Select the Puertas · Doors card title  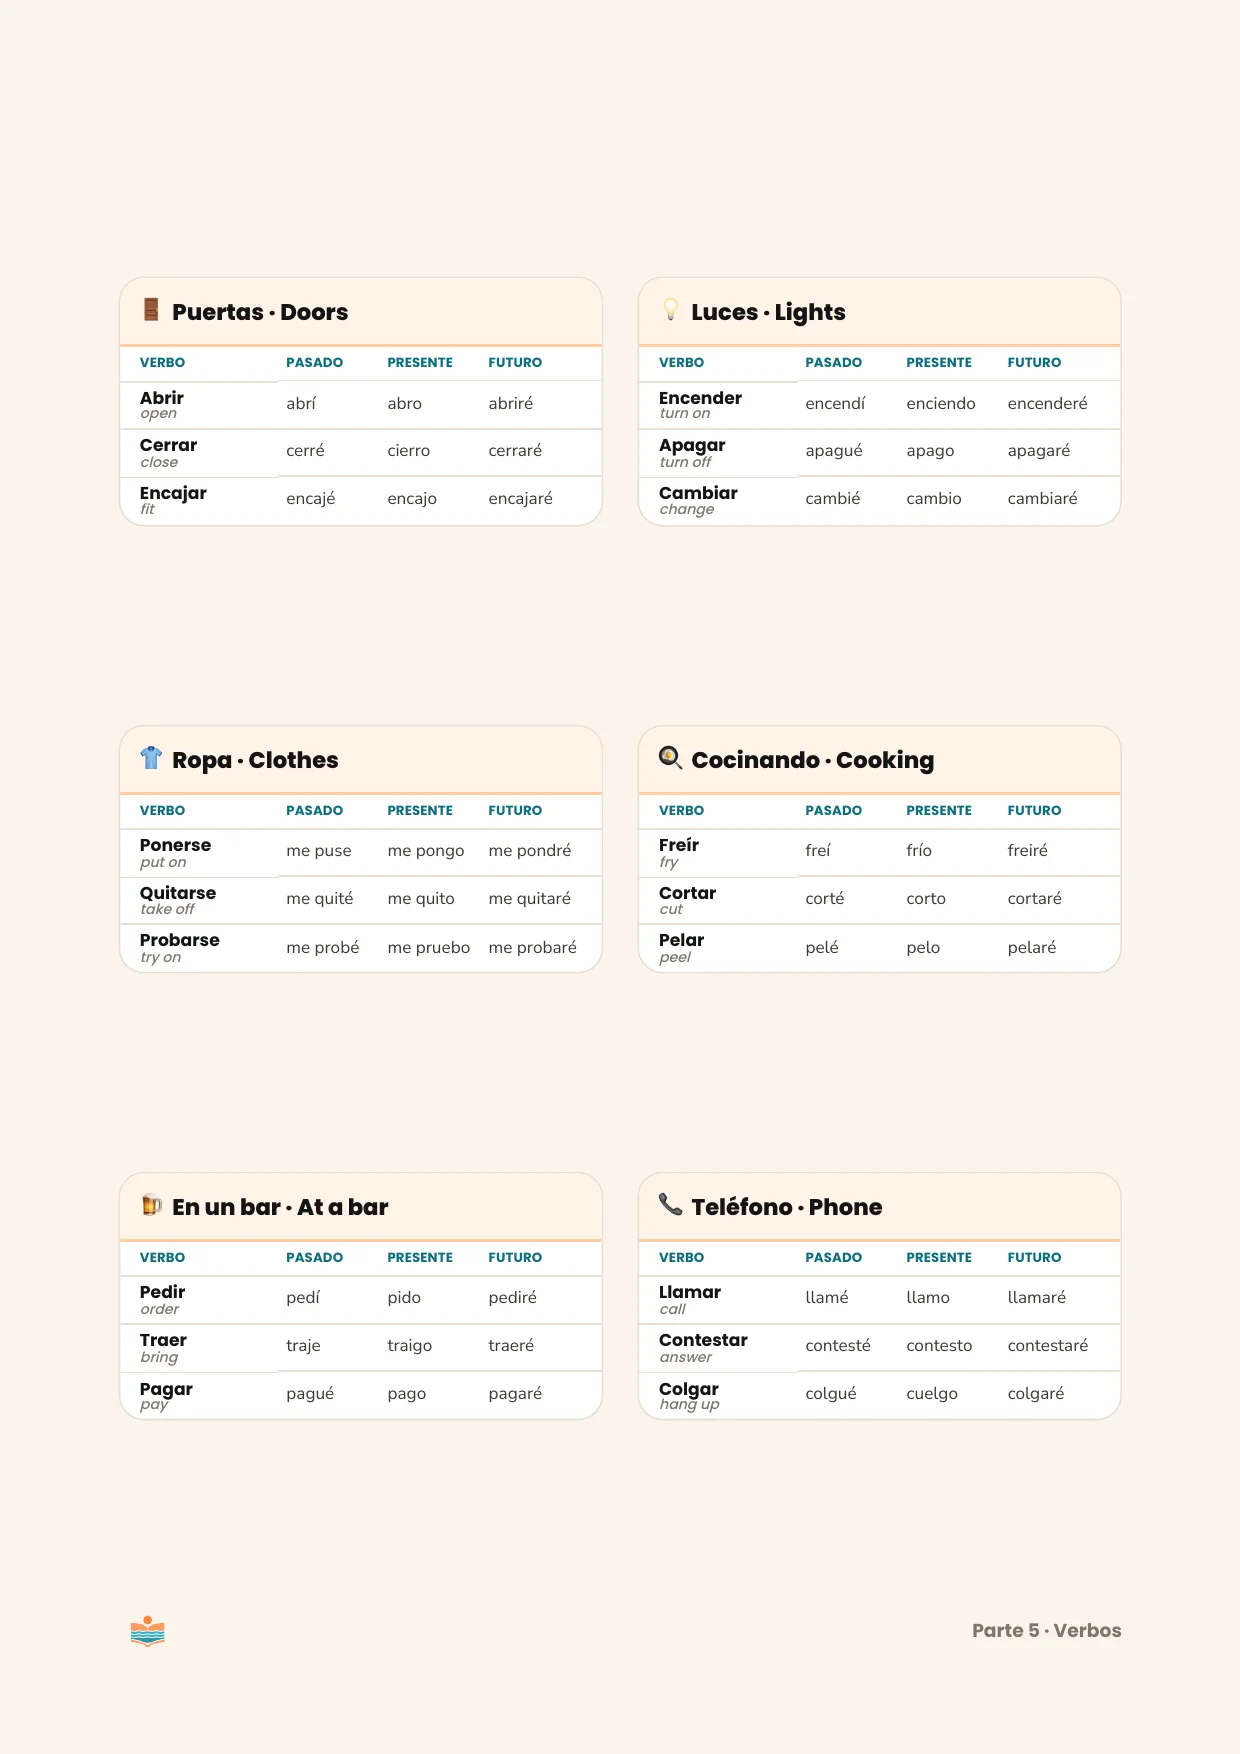pyautogui.click(x=260, y=312)
